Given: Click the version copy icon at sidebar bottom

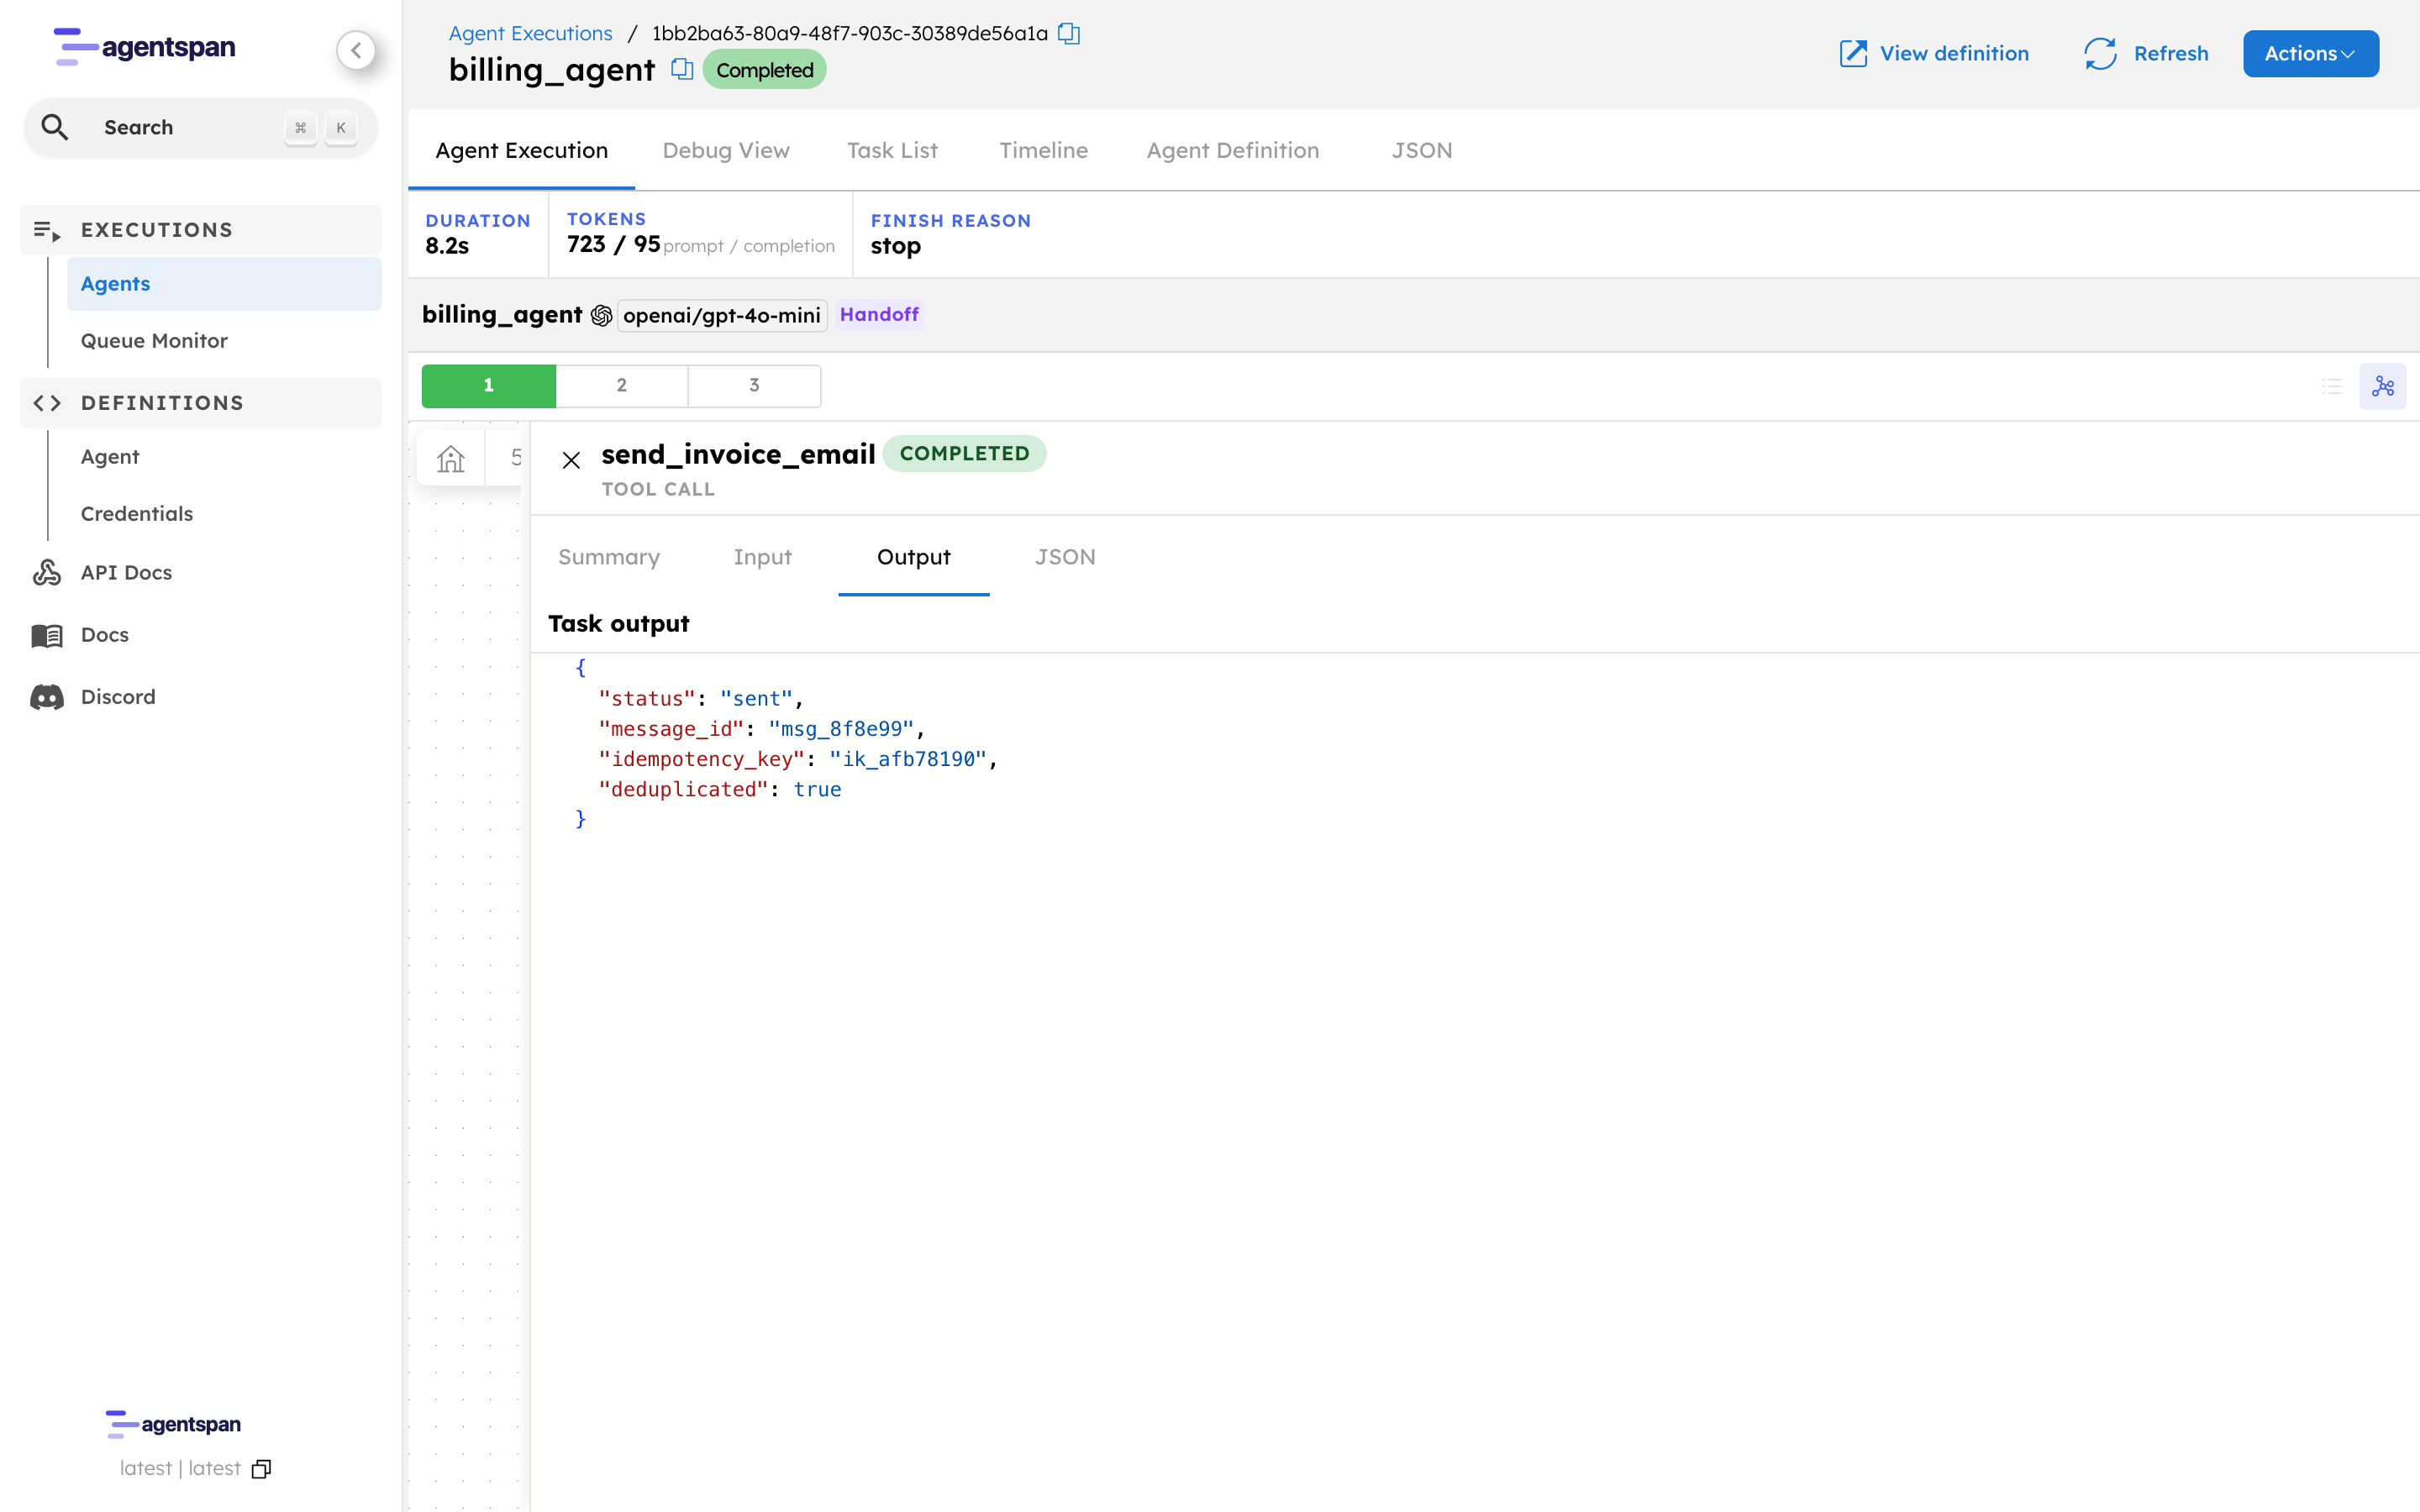Looking at the screenshot, I should 261,1468.
